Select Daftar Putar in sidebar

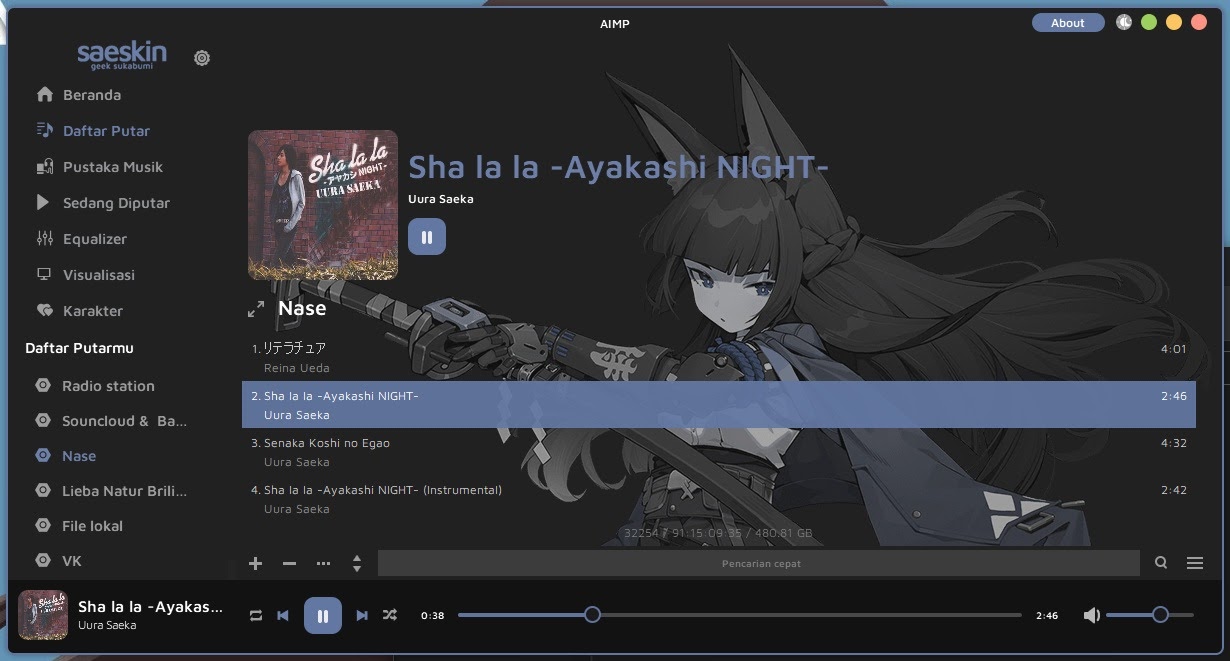coord(92,131)
